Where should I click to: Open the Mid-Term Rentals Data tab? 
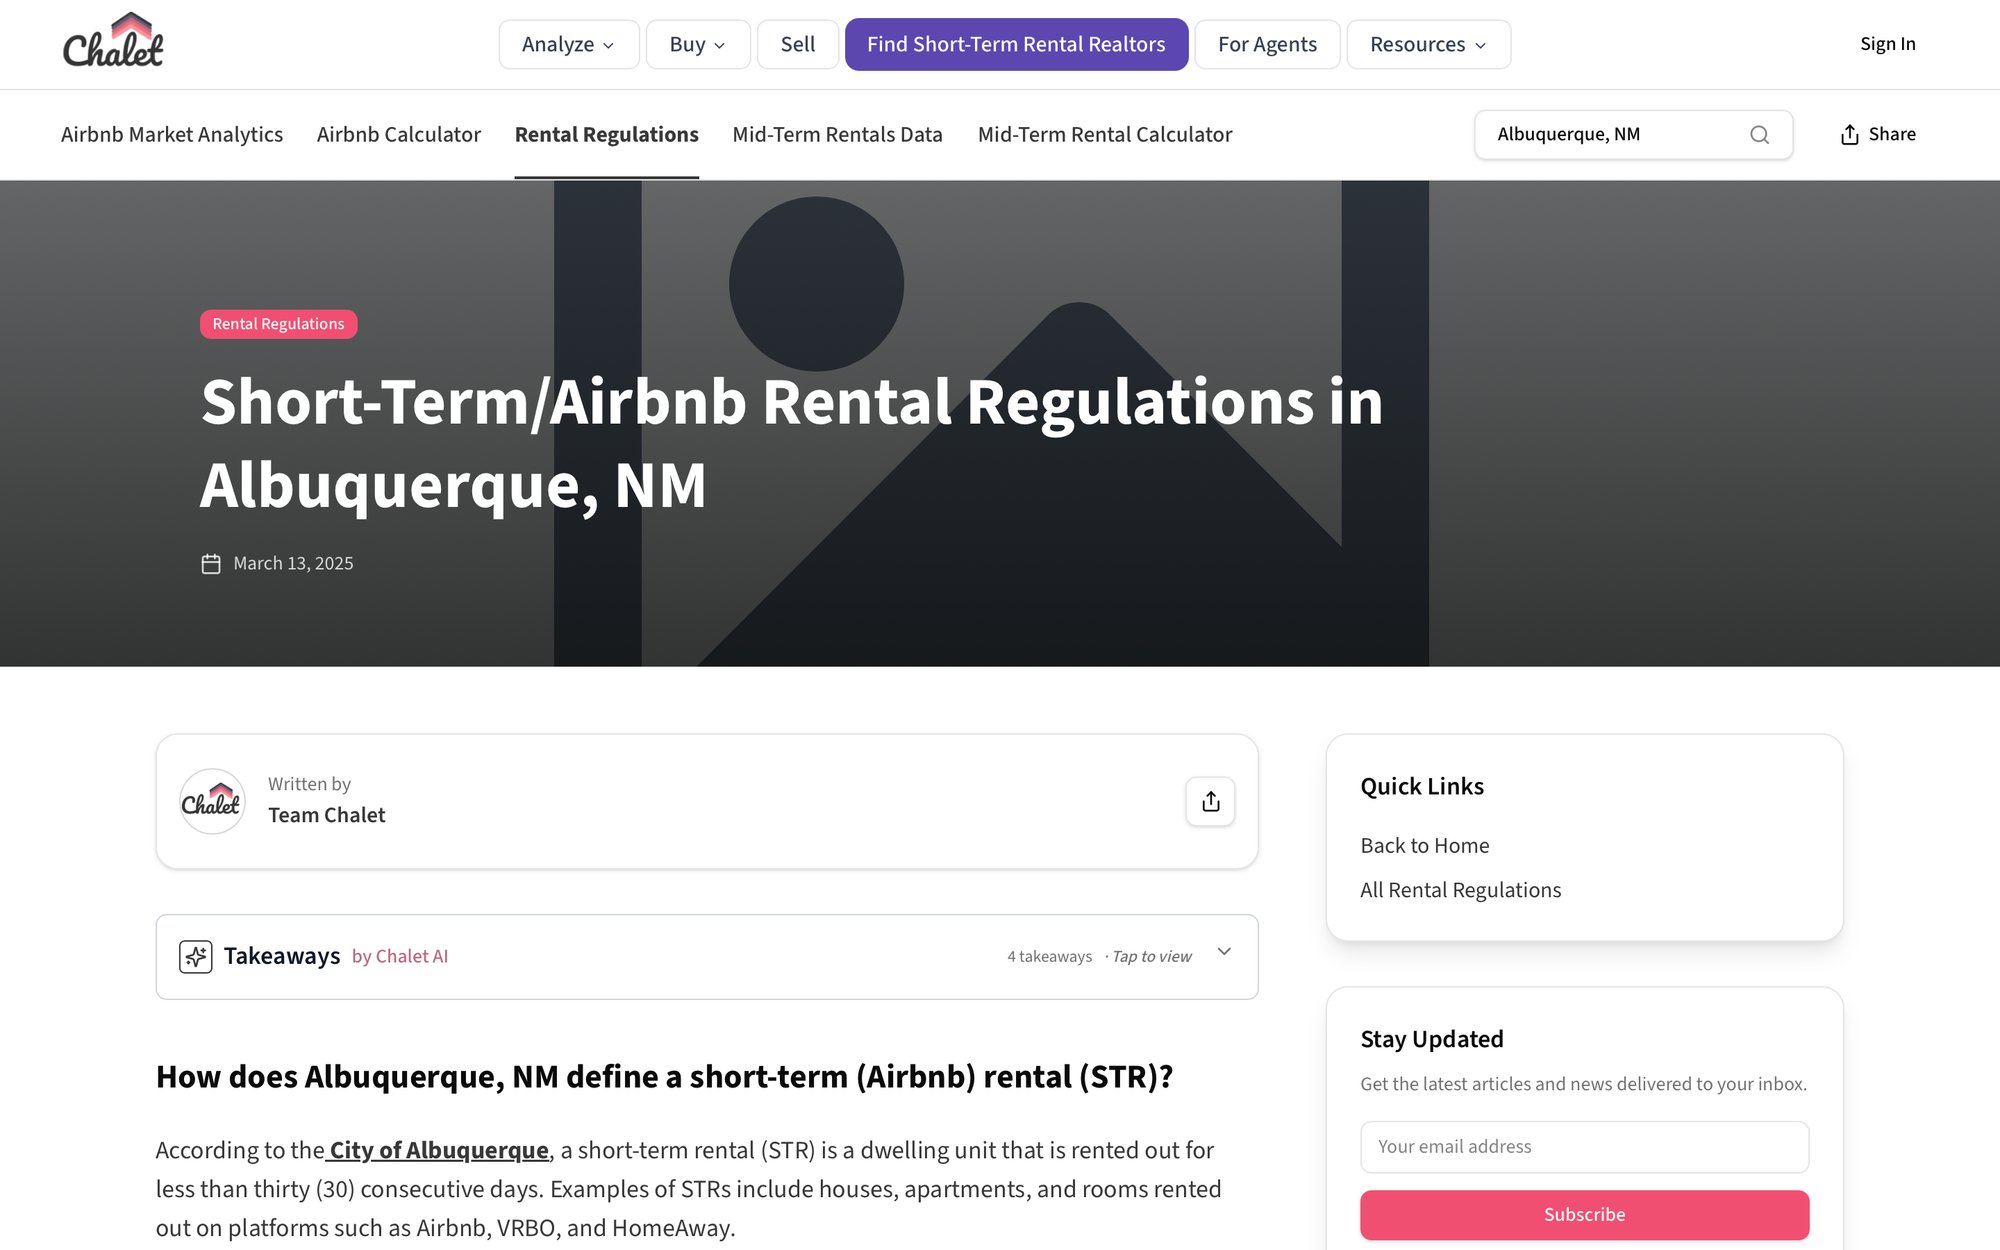click(x=837, y=134)
